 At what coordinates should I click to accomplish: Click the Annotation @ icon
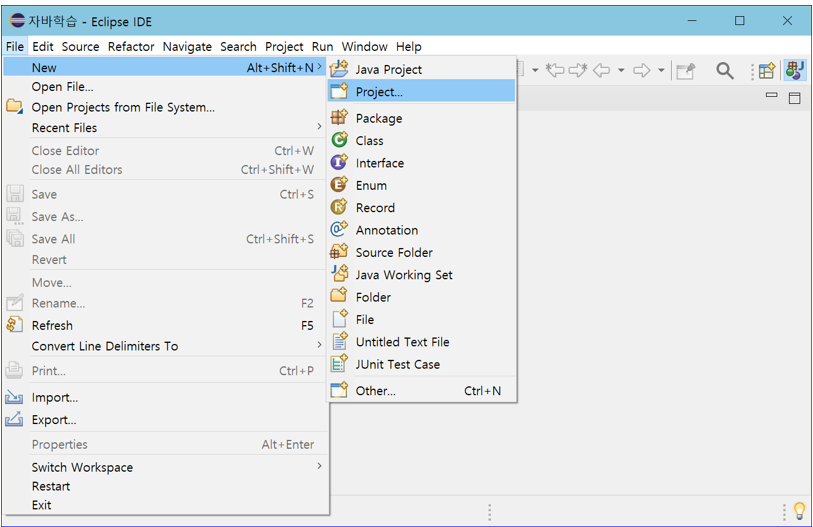[339, 229]
